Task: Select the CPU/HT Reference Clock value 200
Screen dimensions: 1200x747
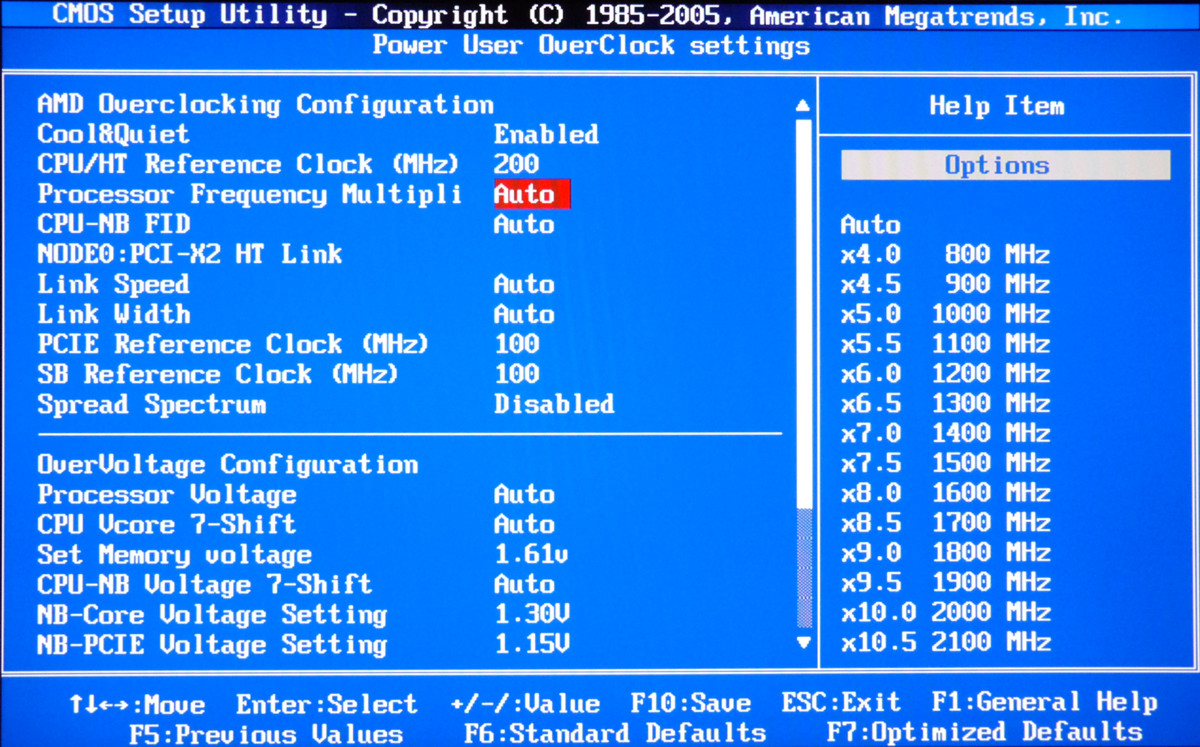Action: tap(517, 165)
